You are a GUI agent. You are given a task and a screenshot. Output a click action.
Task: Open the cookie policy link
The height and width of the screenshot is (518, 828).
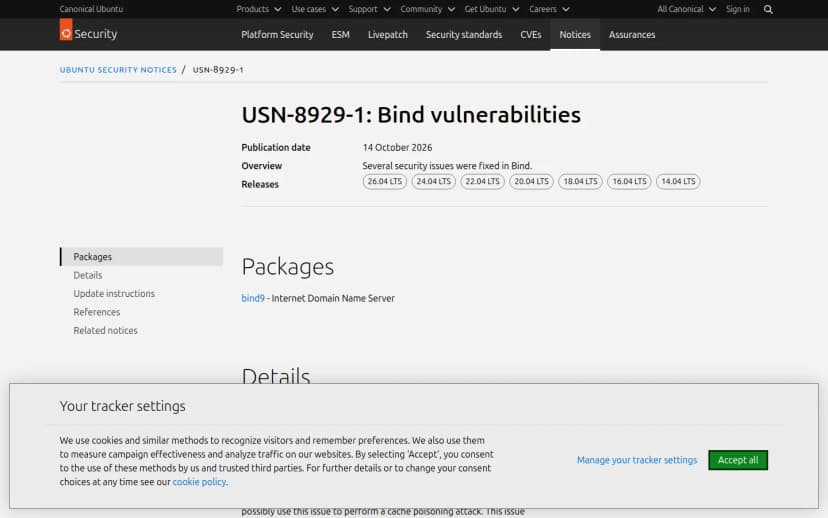199,482
